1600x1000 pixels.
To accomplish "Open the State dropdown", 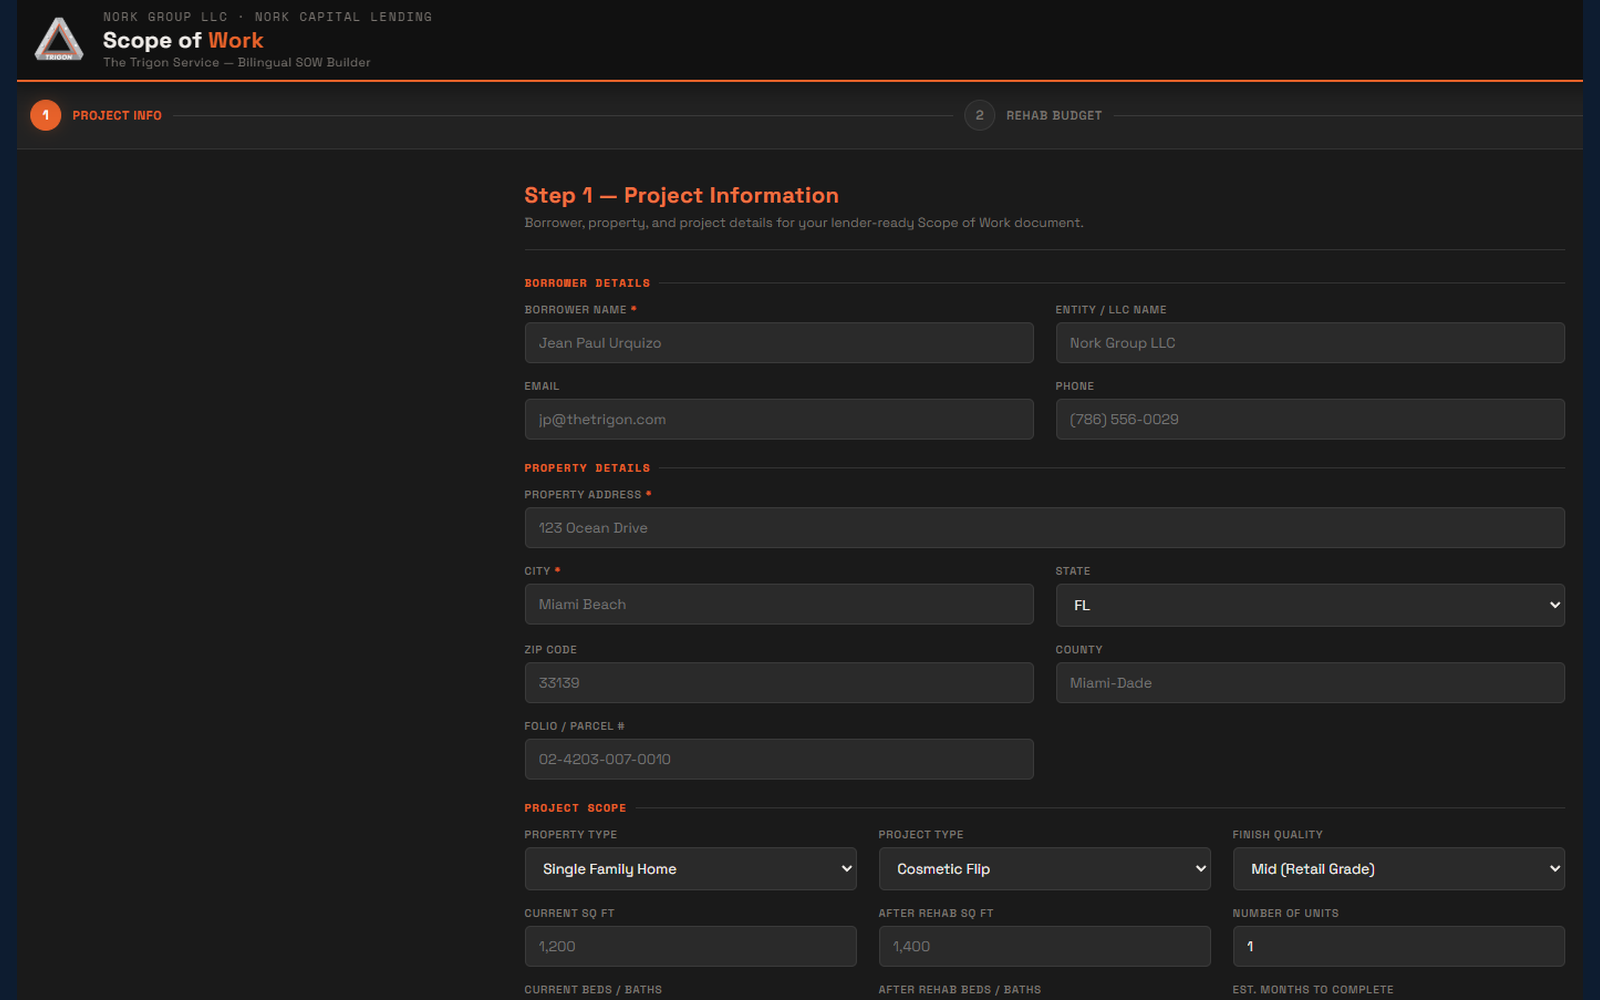I will [1310, 606].
